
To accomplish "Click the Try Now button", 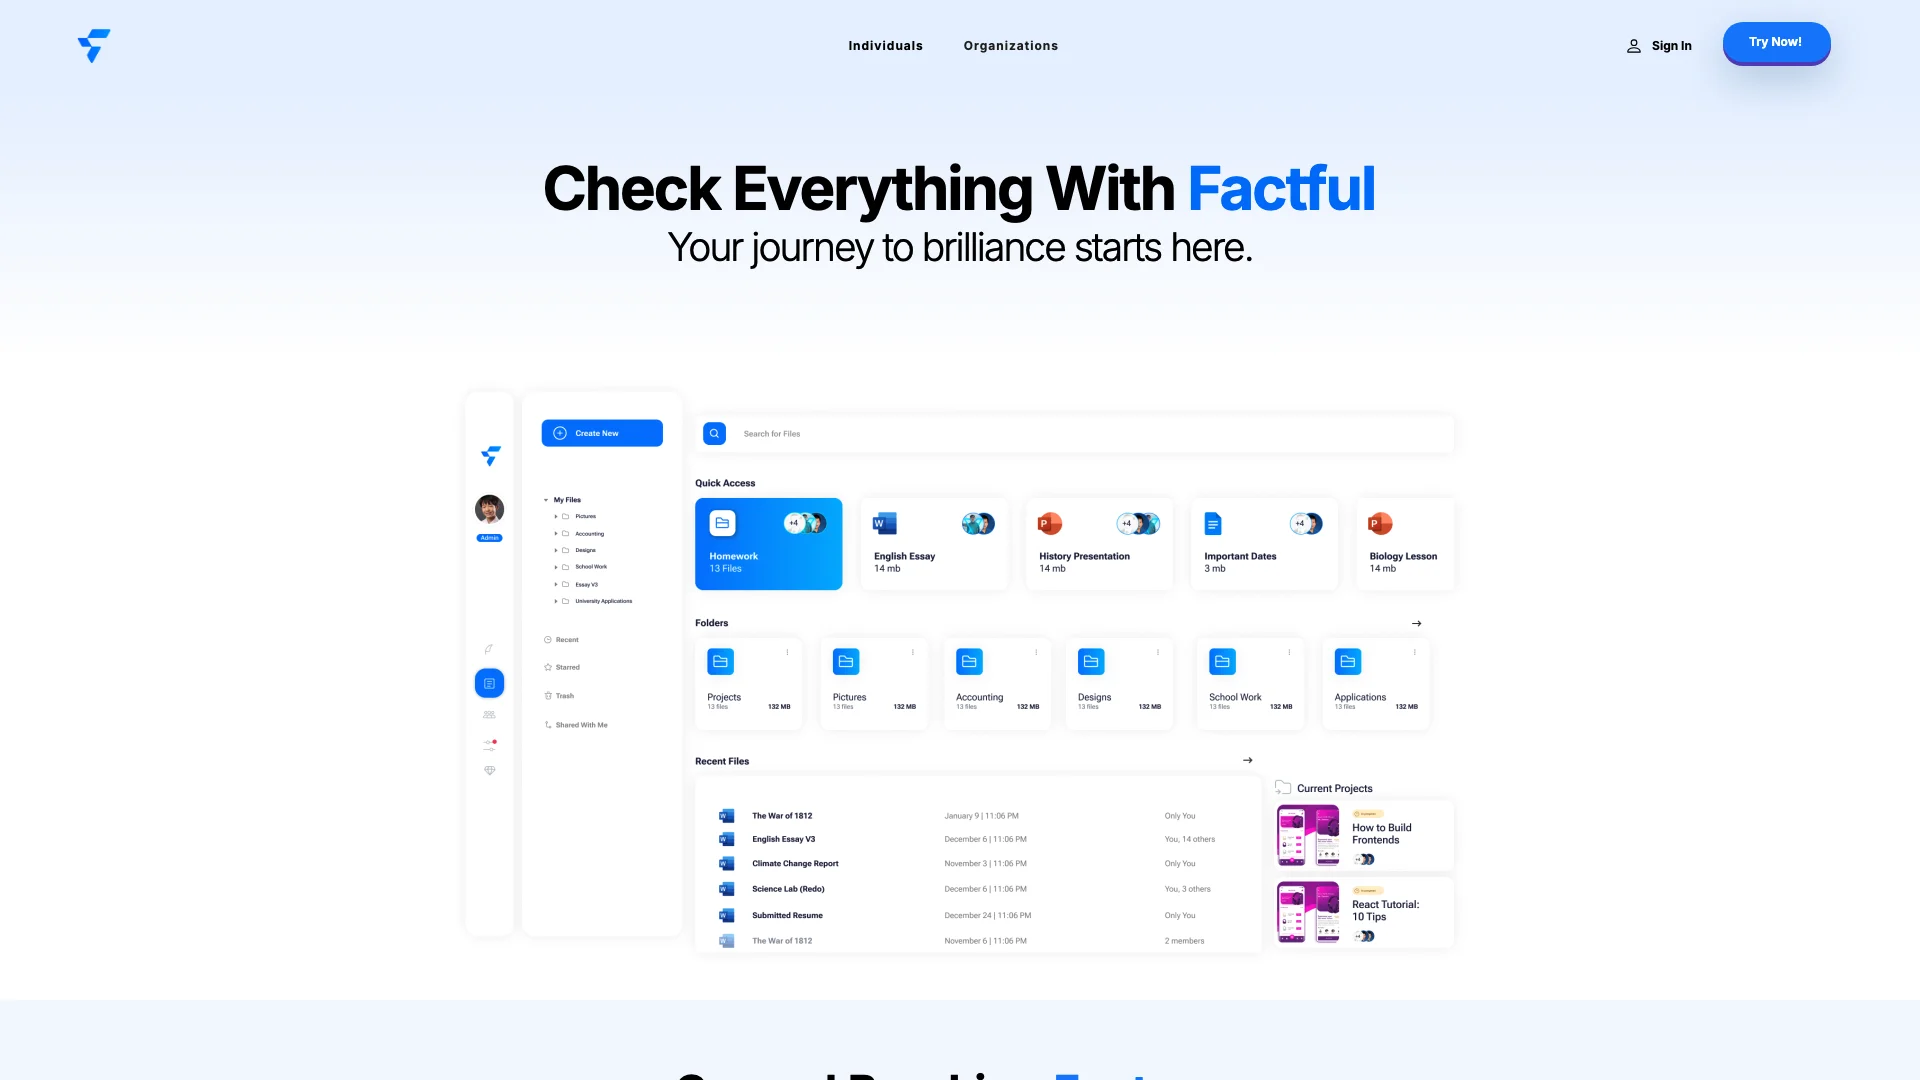I will (1776, 42).
